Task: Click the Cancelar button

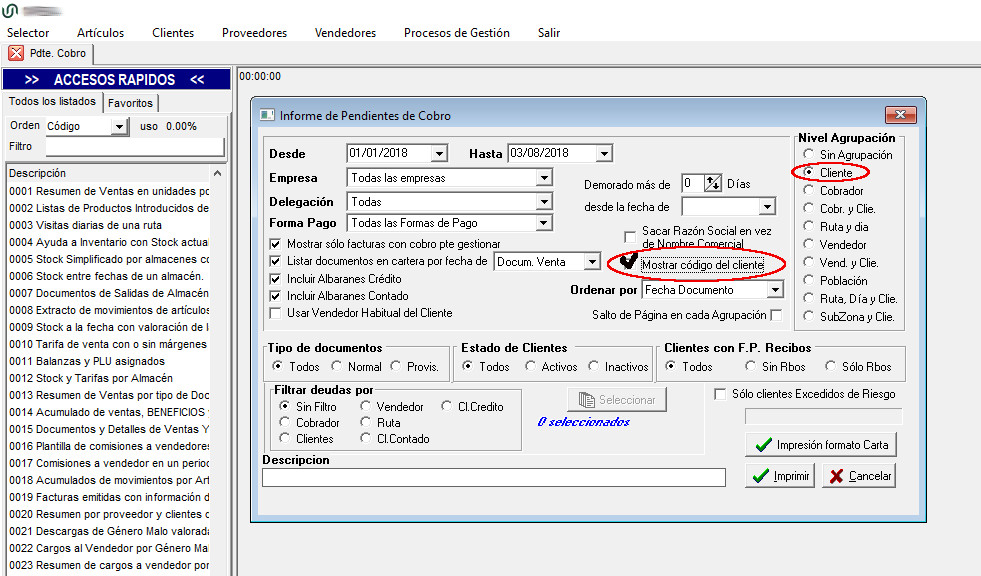Action: point(858,477)
